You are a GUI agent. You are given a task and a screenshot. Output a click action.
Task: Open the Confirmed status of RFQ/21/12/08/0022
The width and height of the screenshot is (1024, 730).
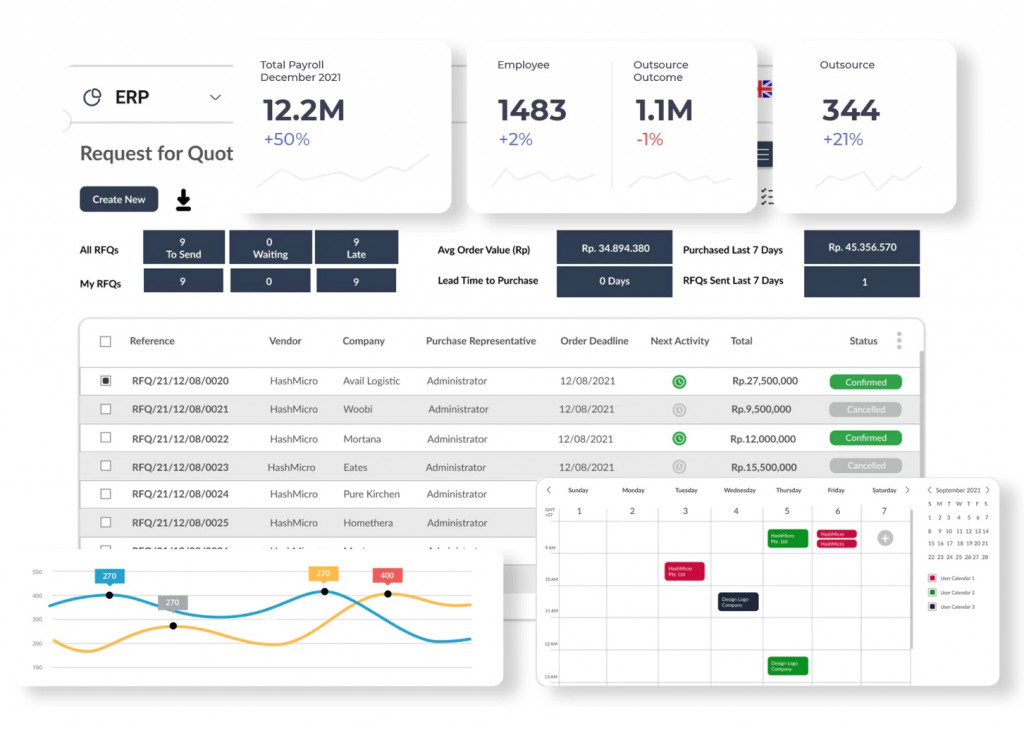click(x=865, y=438)
